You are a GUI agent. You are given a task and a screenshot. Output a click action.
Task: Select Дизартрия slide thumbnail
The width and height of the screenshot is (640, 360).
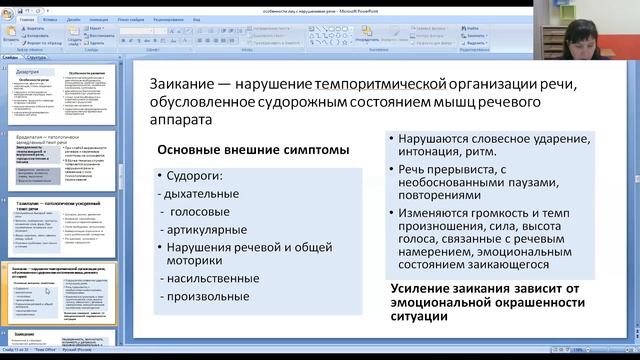click(62, 95)
